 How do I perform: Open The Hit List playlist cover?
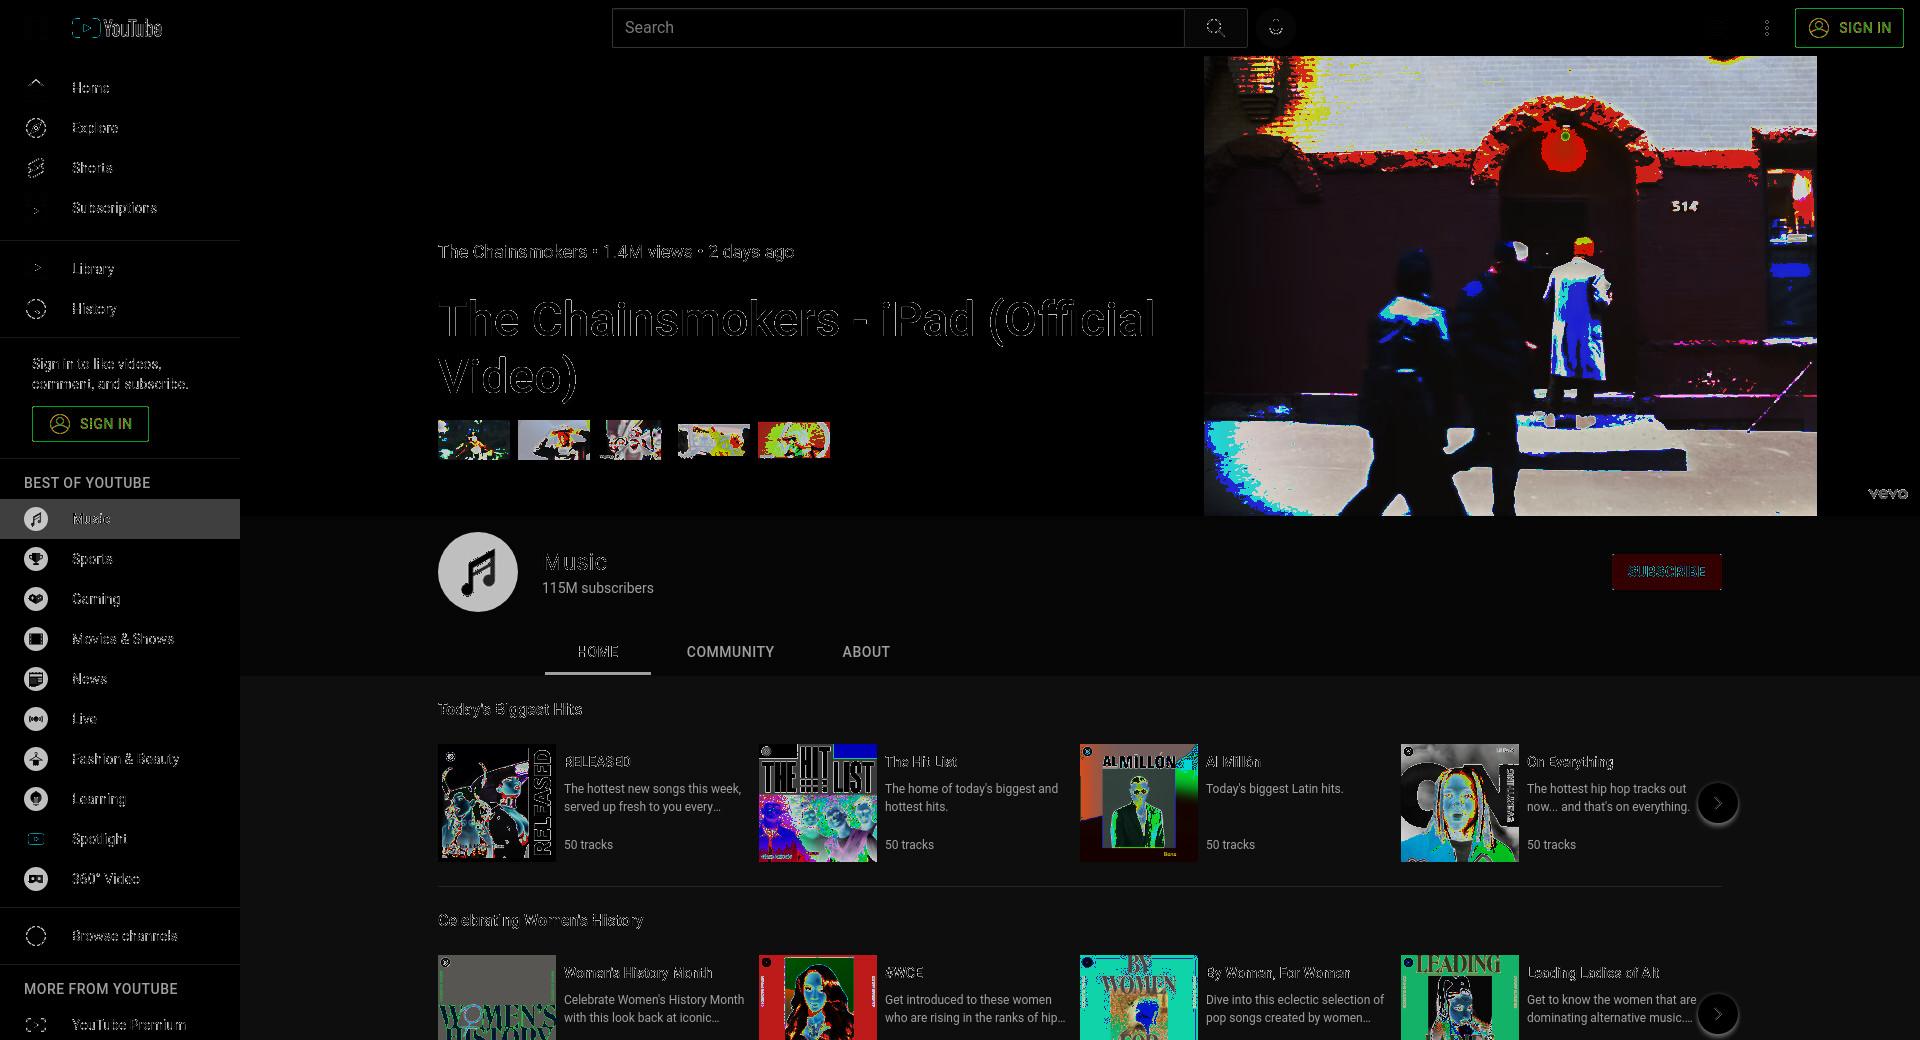click(818, 803)
